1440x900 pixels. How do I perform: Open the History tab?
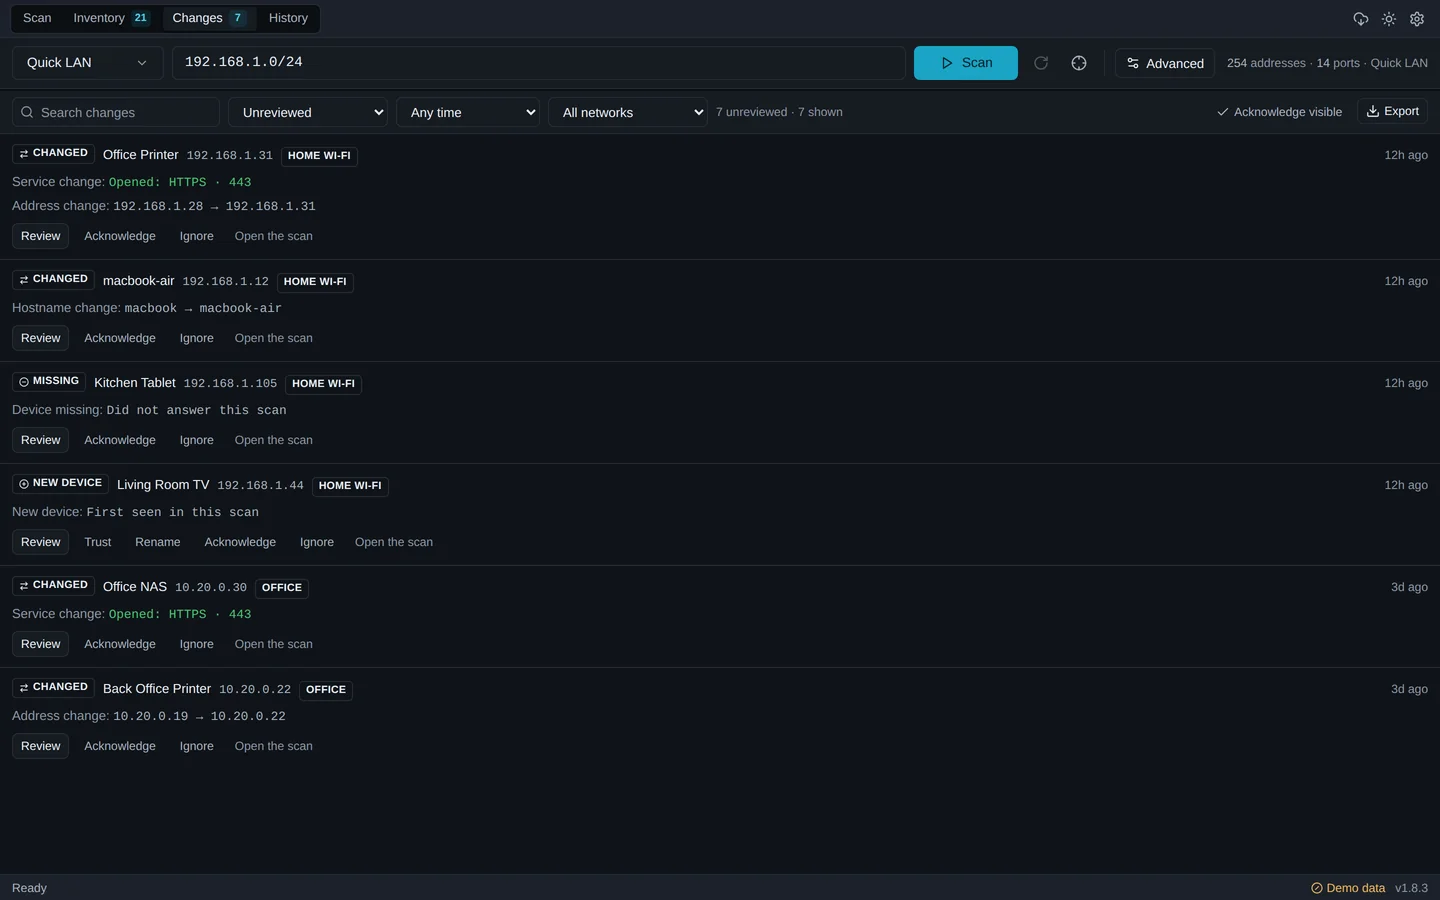[x=288, y=18]
